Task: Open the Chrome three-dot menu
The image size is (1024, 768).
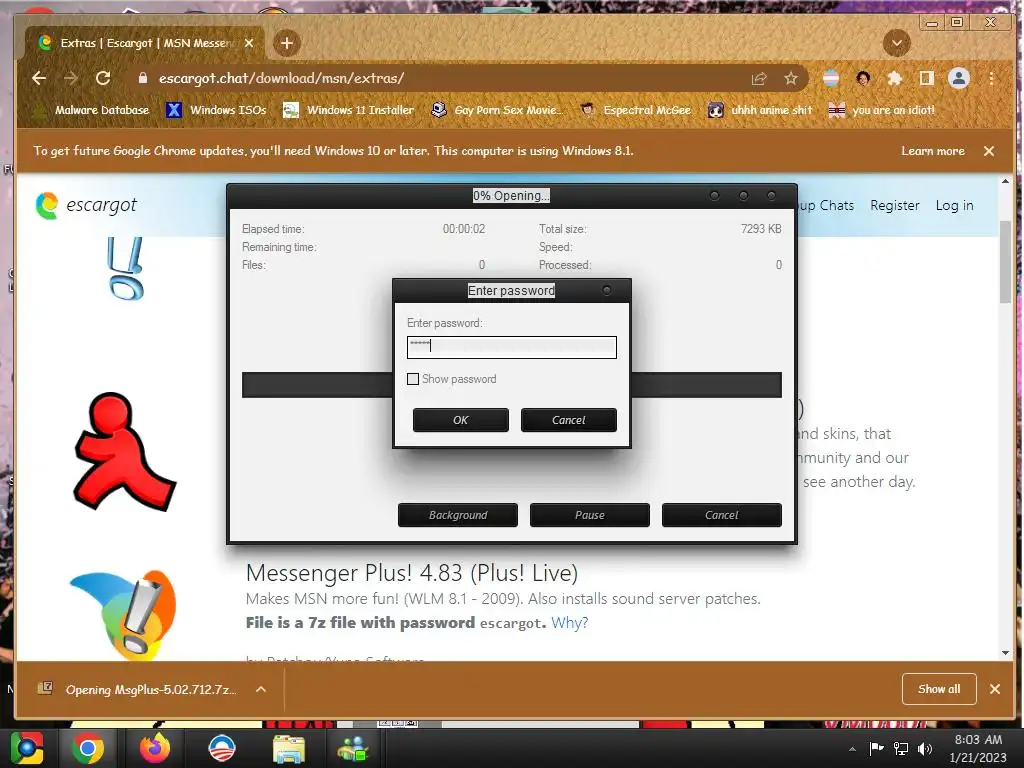Action: coord(991,78)
